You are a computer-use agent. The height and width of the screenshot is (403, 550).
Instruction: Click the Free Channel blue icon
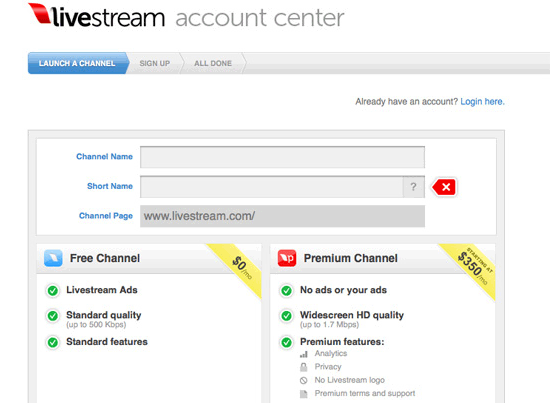click(x=53, y=258)
